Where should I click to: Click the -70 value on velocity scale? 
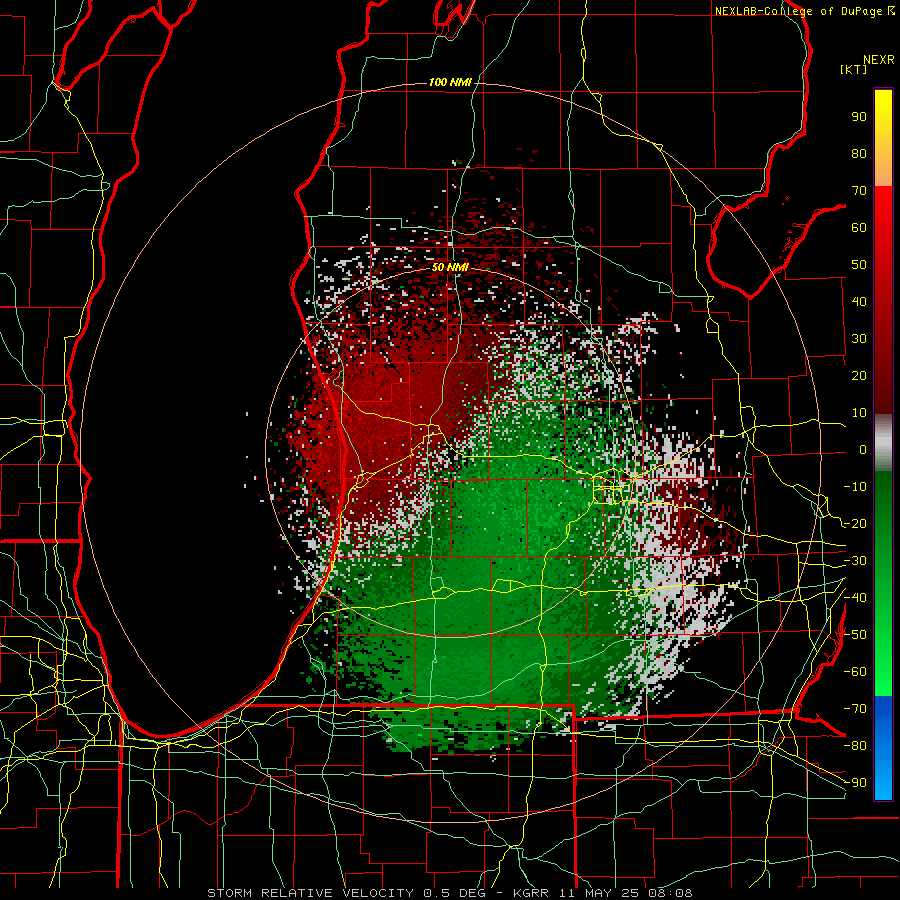(855, 709)
